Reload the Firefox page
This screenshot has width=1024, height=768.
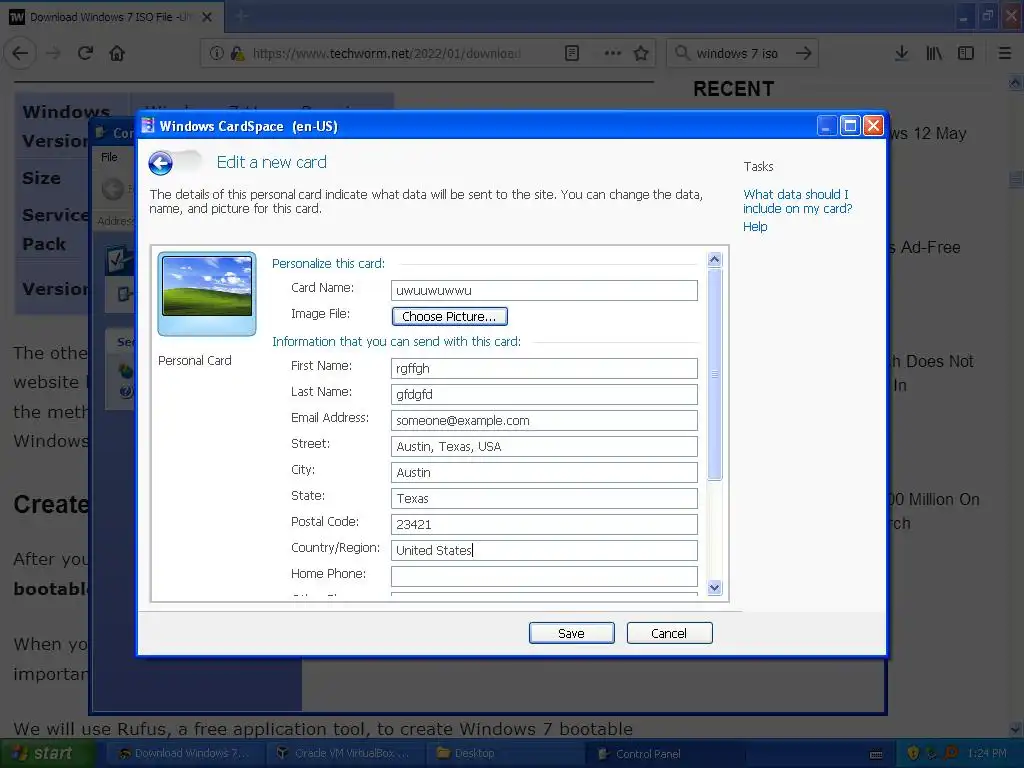click(x=86, y=53)
